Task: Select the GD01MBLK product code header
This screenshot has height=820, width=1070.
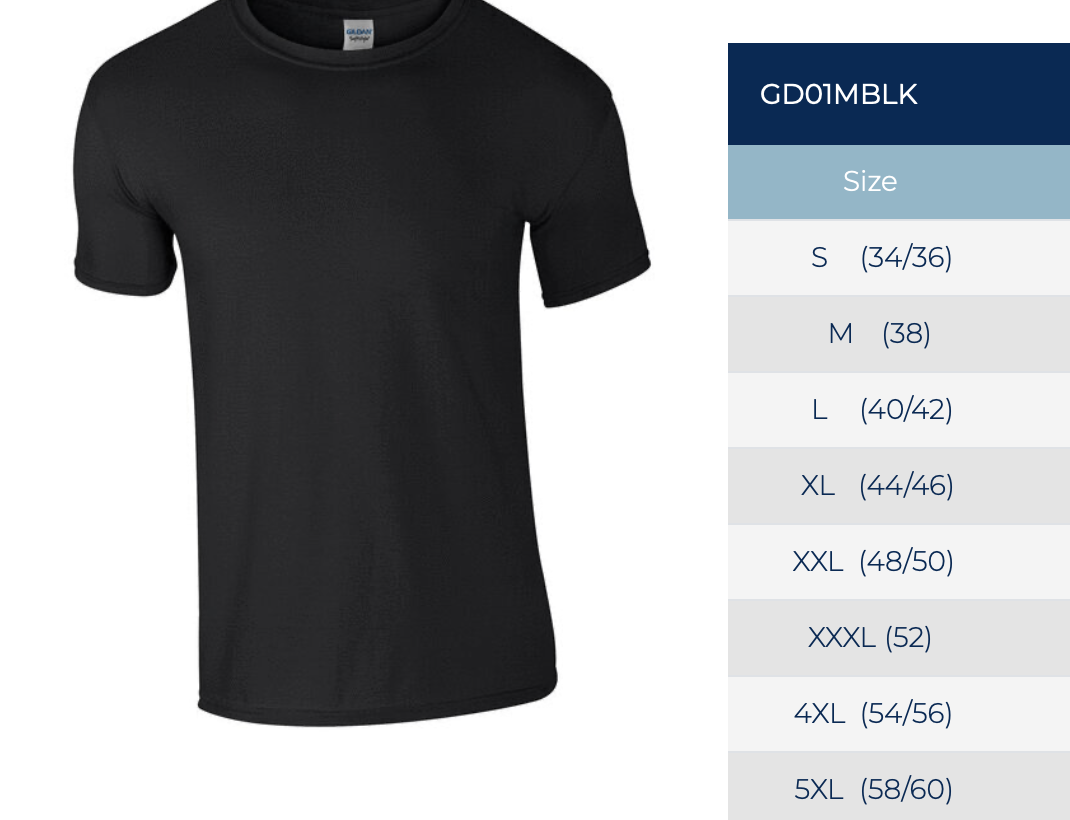Action: click(x=899, y=94)
